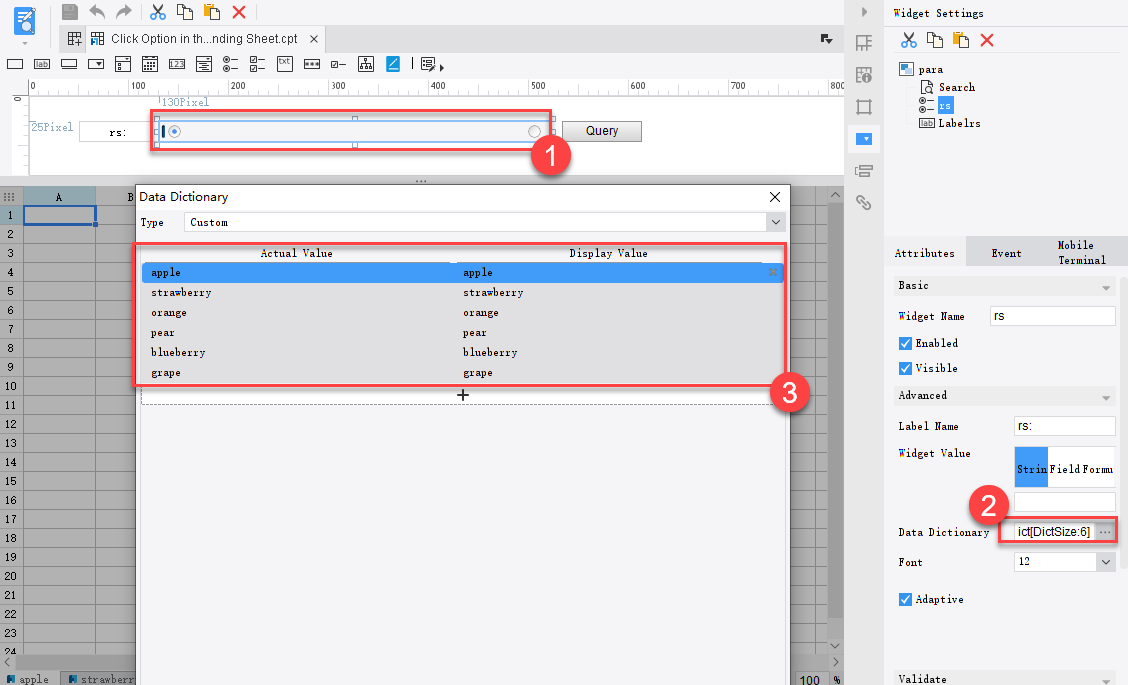The height and width of the screenshot is (685, 1128).
Task: Disable the Enabled checkbox
Action: click(905, 343)
